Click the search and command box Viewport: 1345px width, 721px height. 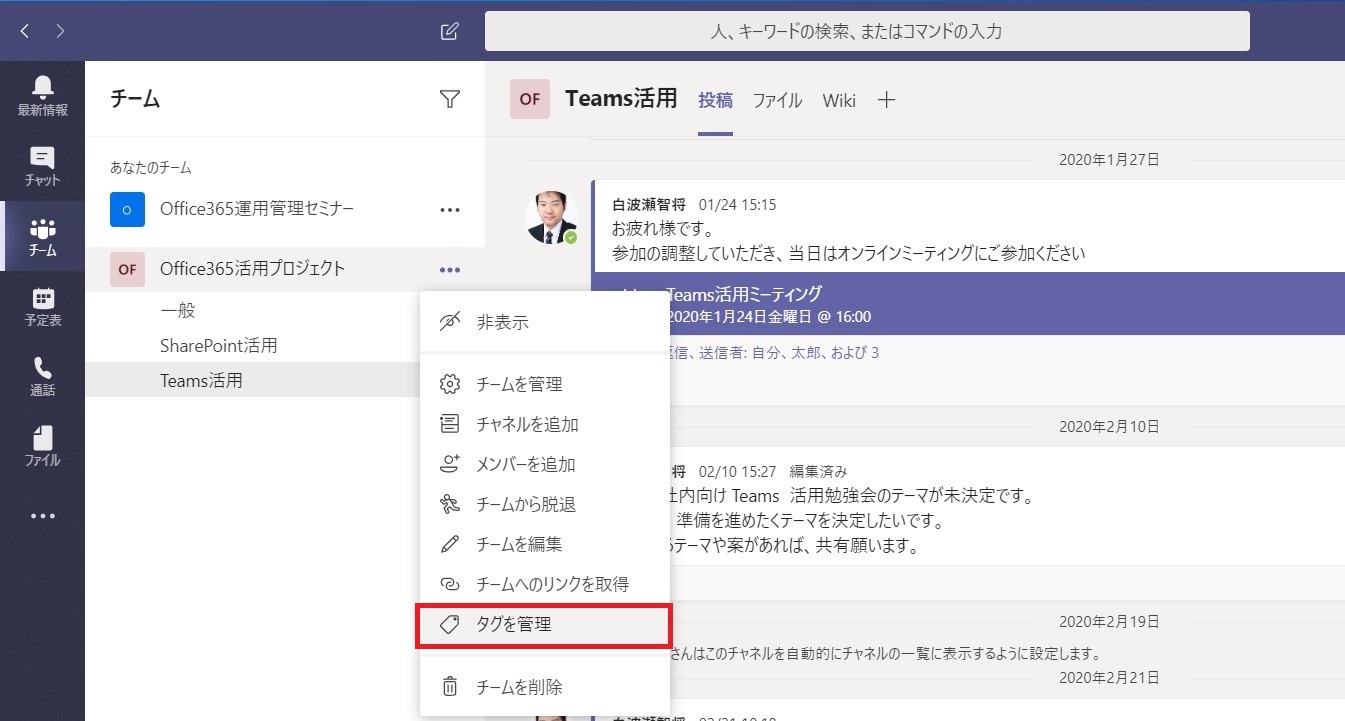867,31
